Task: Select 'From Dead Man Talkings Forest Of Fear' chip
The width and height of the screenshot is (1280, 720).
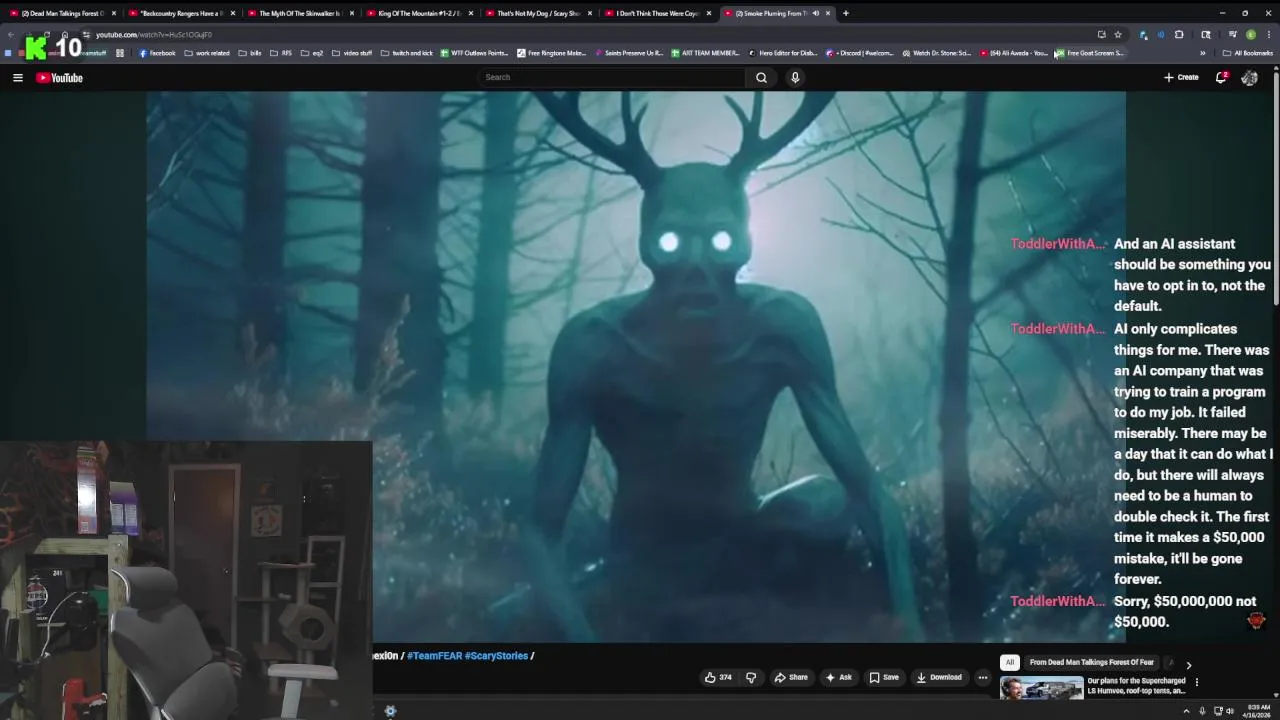Action: pos(1092,662)
